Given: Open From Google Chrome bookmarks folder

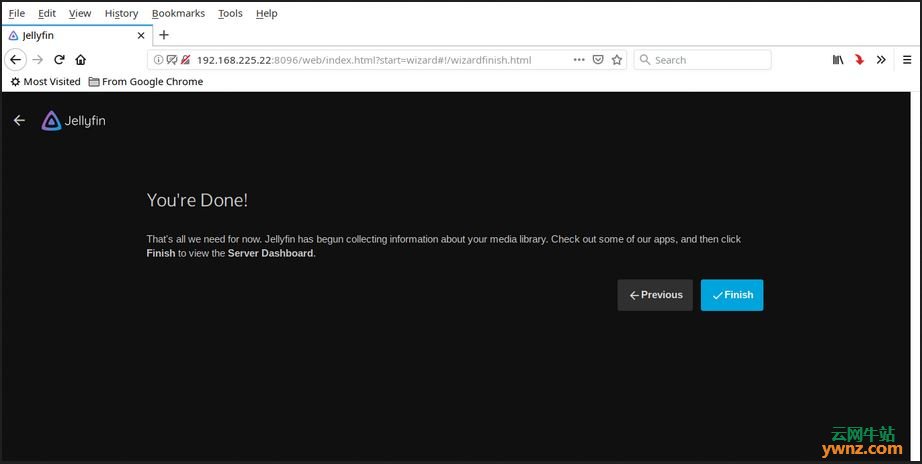Looking at the screenshot, I should click(146, 82).
